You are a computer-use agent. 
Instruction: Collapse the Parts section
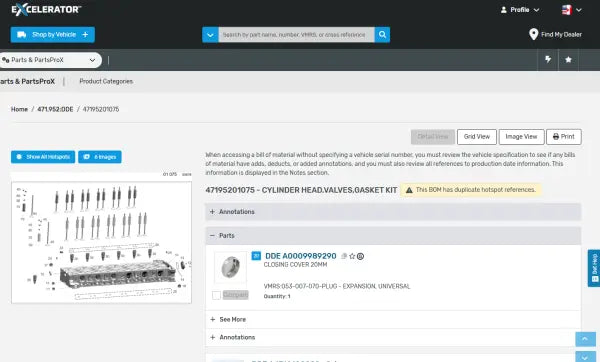pos(393,236)
